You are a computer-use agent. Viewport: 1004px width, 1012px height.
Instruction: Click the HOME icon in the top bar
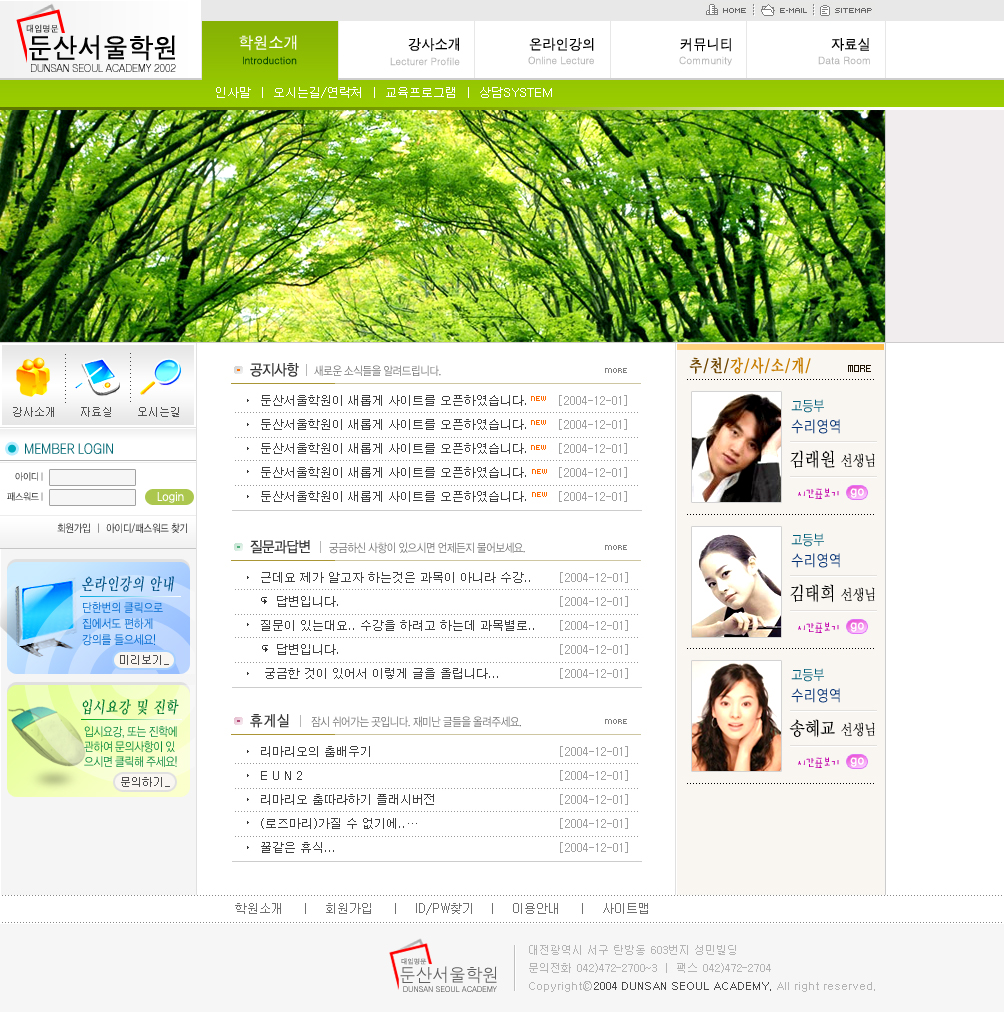coord(712,10)
